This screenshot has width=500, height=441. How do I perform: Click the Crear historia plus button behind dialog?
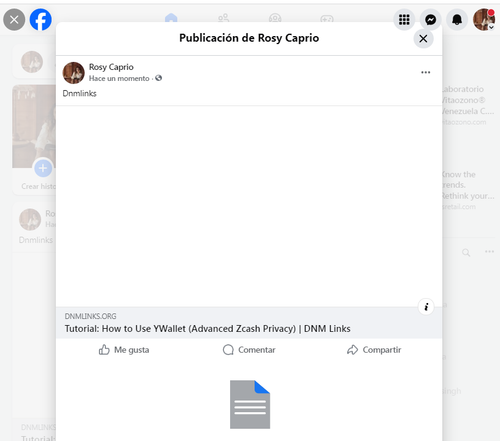click(43, 168)
